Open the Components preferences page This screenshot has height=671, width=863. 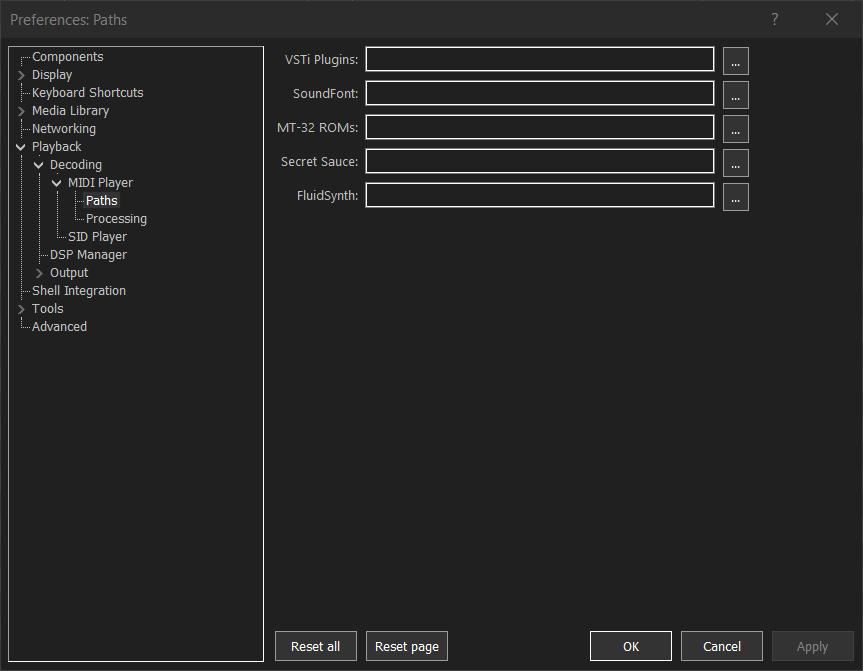(67, 57)
